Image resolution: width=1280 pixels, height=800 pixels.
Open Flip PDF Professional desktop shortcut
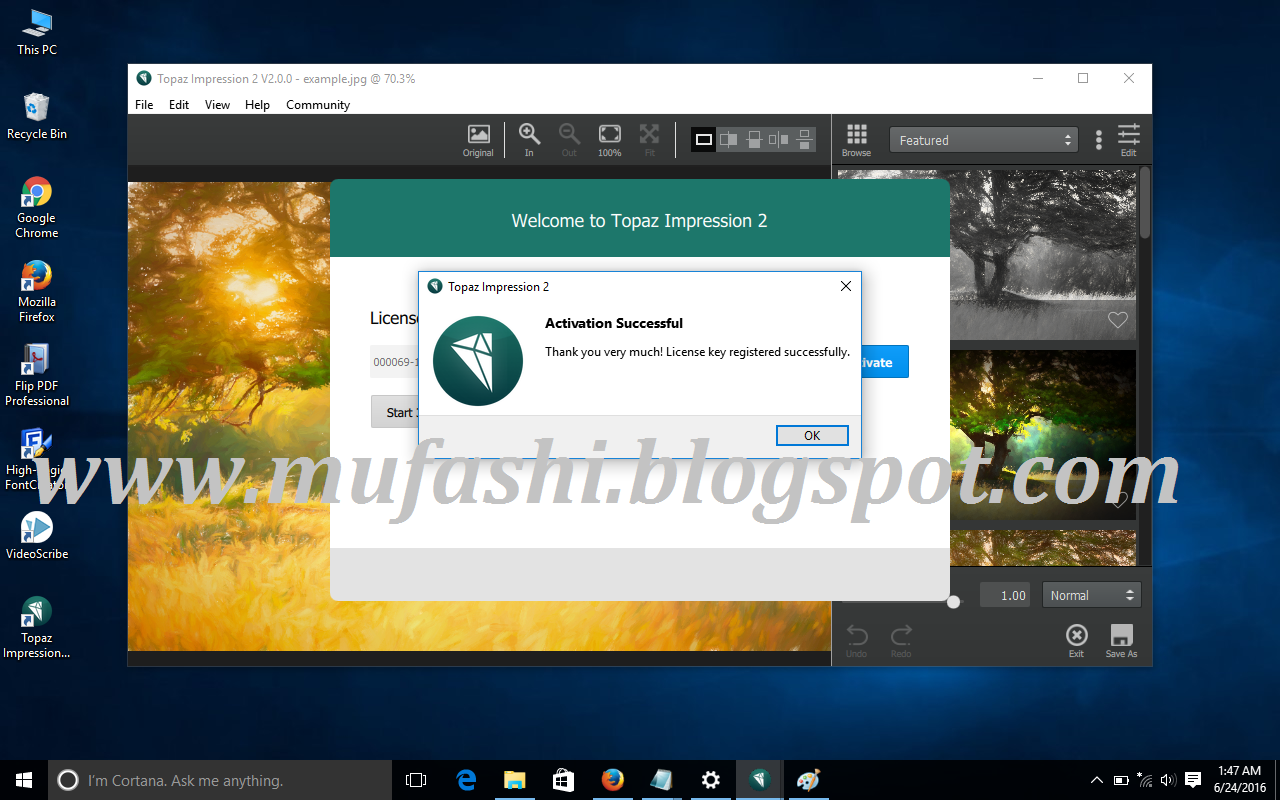(x=37, y=376)
